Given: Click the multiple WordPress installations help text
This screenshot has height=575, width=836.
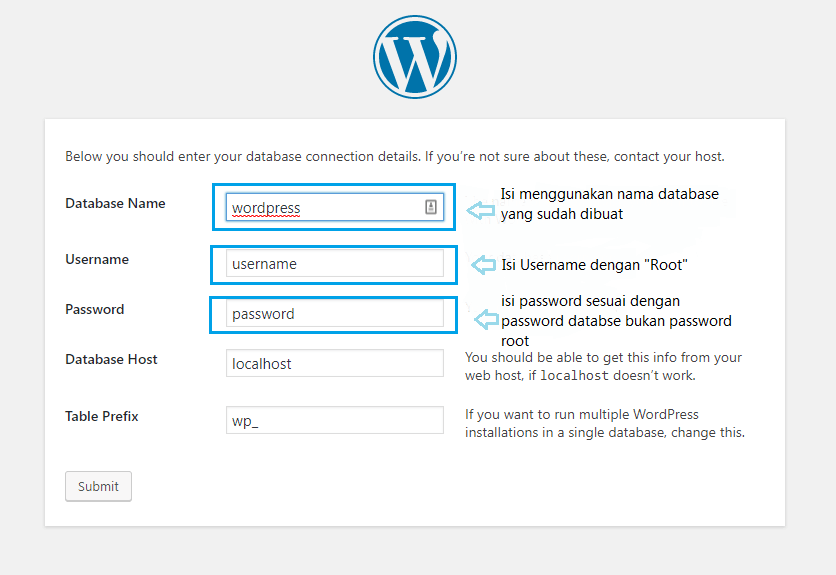Looking at the screenshot, I should click(605, 424).
